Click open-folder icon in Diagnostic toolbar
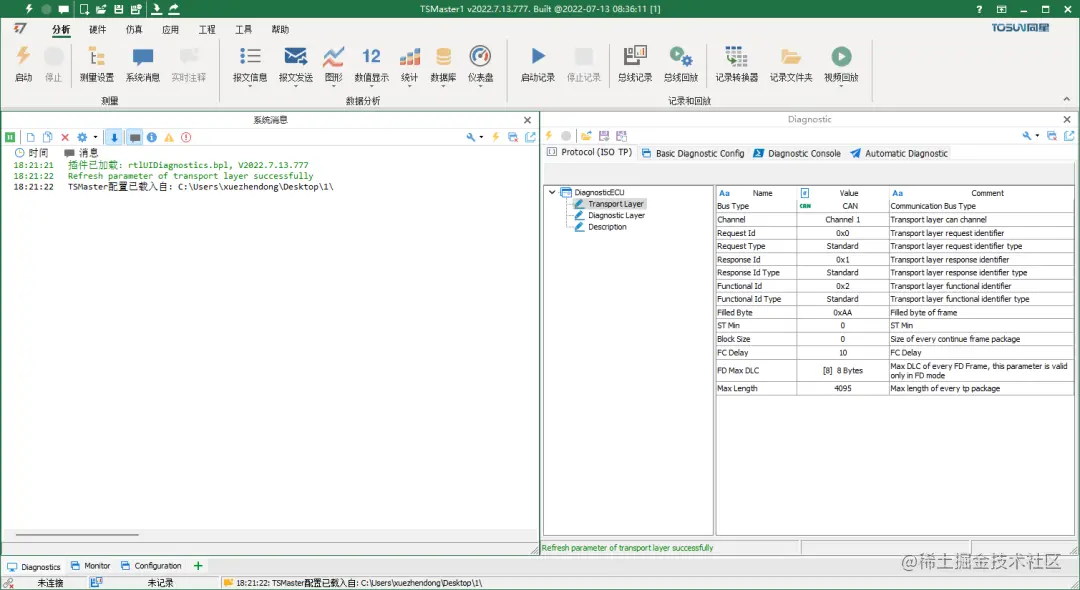The width and height of the screenshot is (1080, 590). pos(585,136)
